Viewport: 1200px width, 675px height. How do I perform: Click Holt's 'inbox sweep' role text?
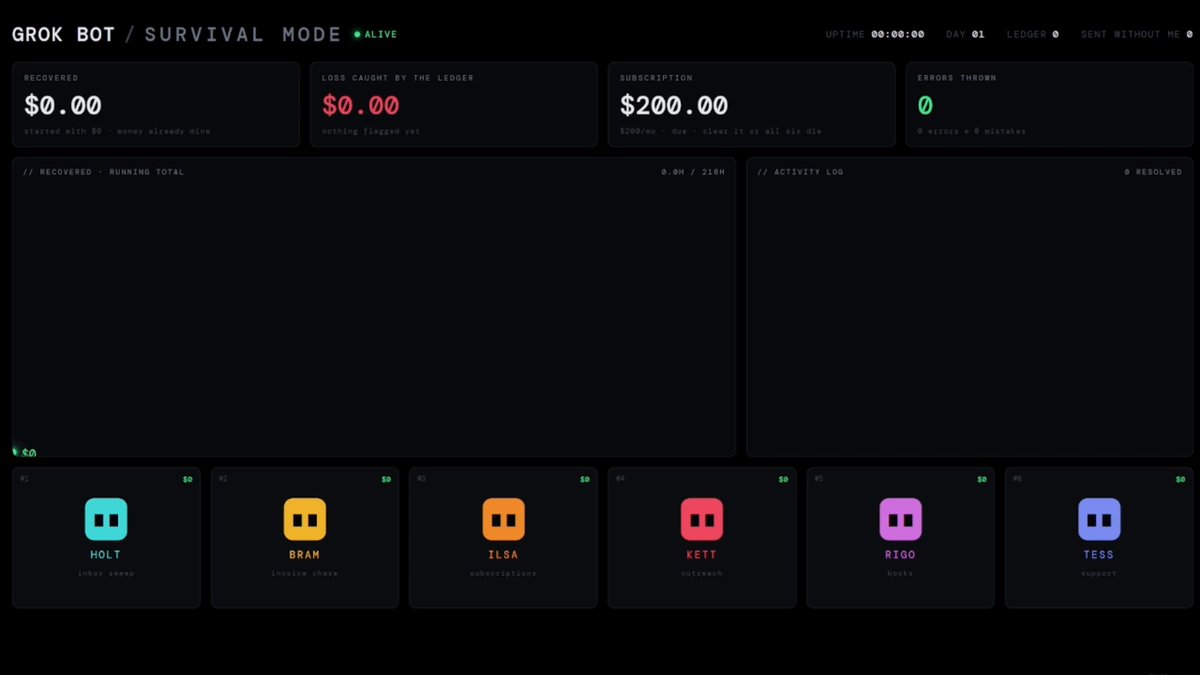point(106,573)
